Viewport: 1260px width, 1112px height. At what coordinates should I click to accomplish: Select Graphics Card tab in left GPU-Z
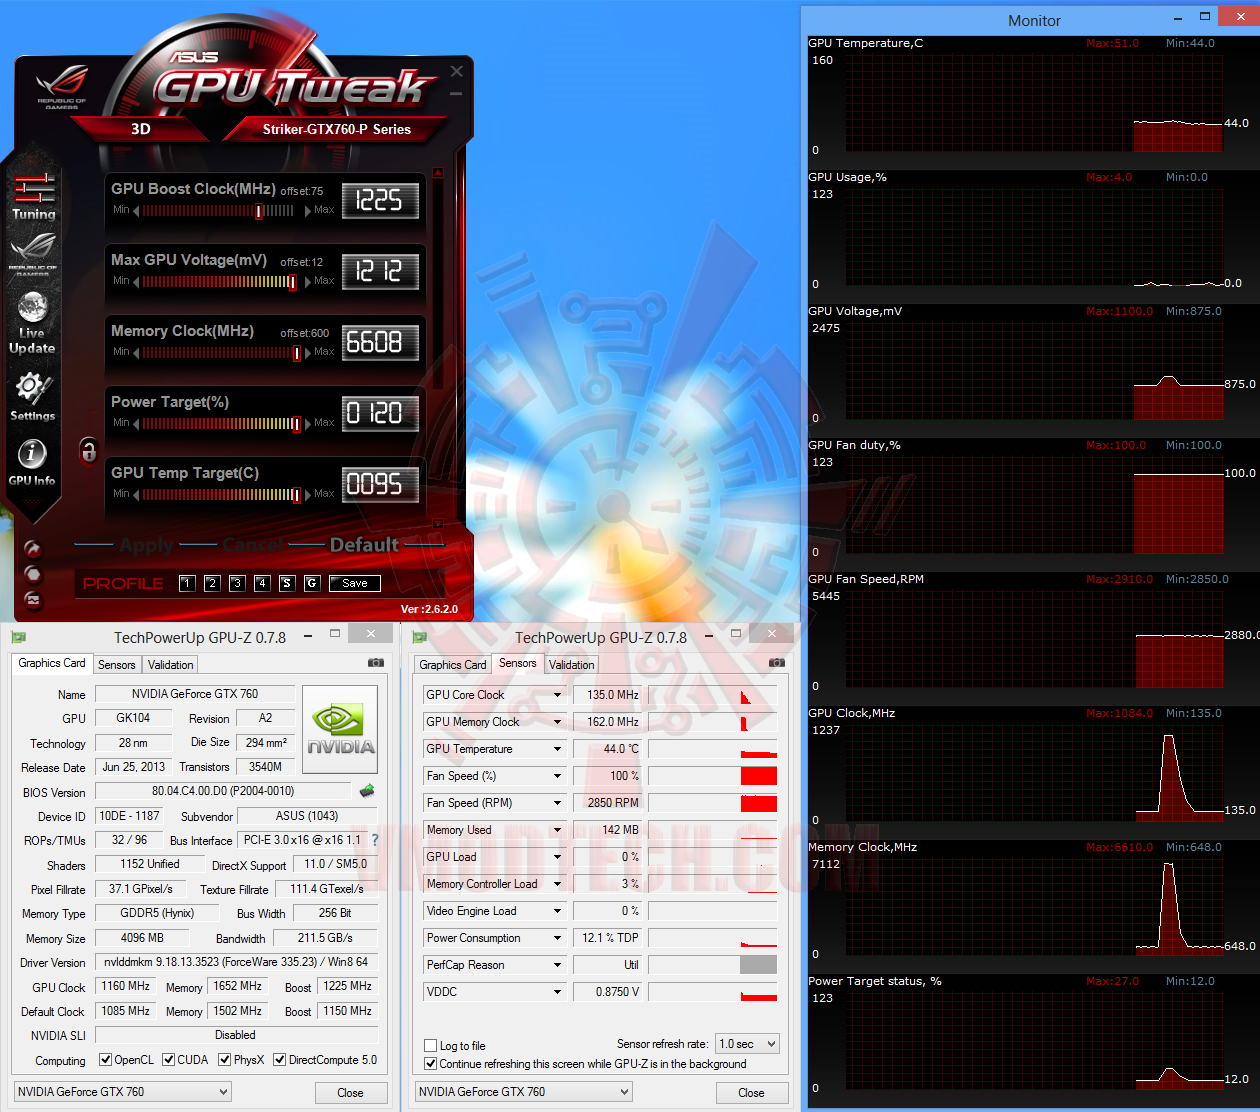click(x=52, y=663)
